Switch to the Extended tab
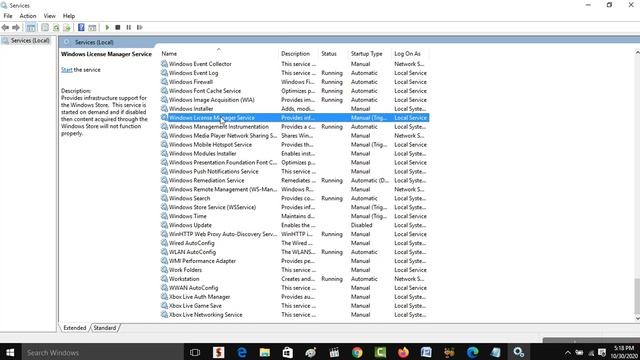The width and height of the screenshot is (640, 360). tap(75, 328)
